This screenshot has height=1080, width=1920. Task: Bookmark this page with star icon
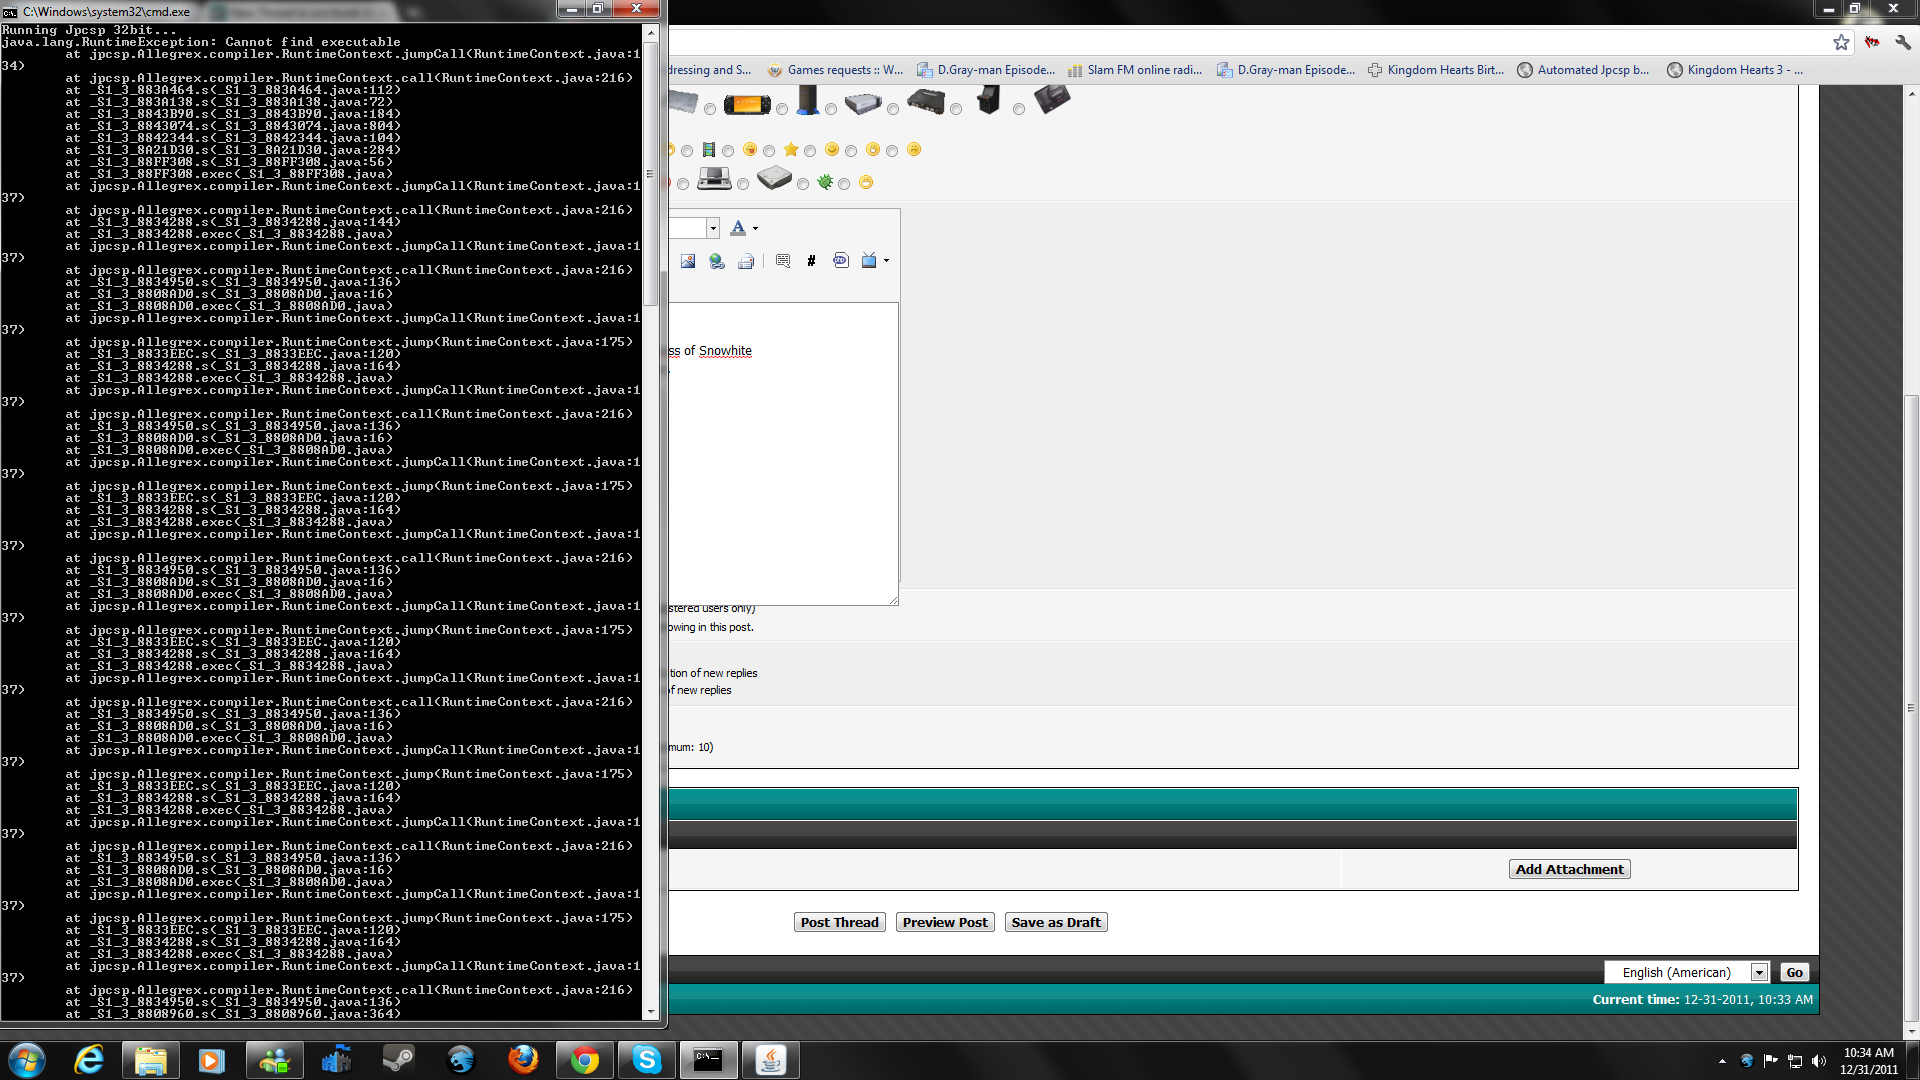[1841, 42]
